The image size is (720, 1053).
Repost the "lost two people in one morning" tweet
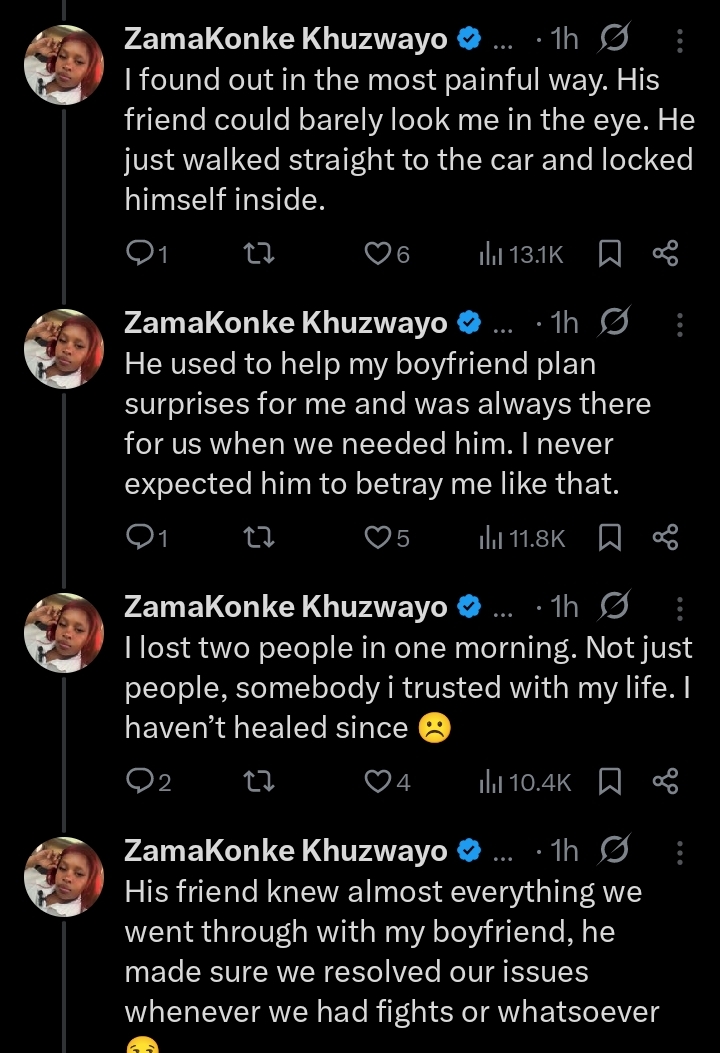click(260, 782)
